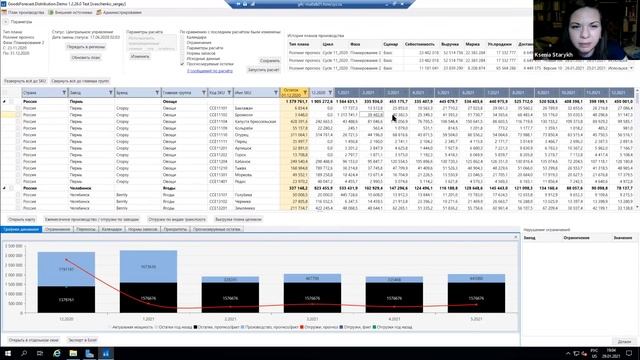Click the filter icon in Код SKU column header
Viewport: 640px width, 360px height.
tap(229, 93)
